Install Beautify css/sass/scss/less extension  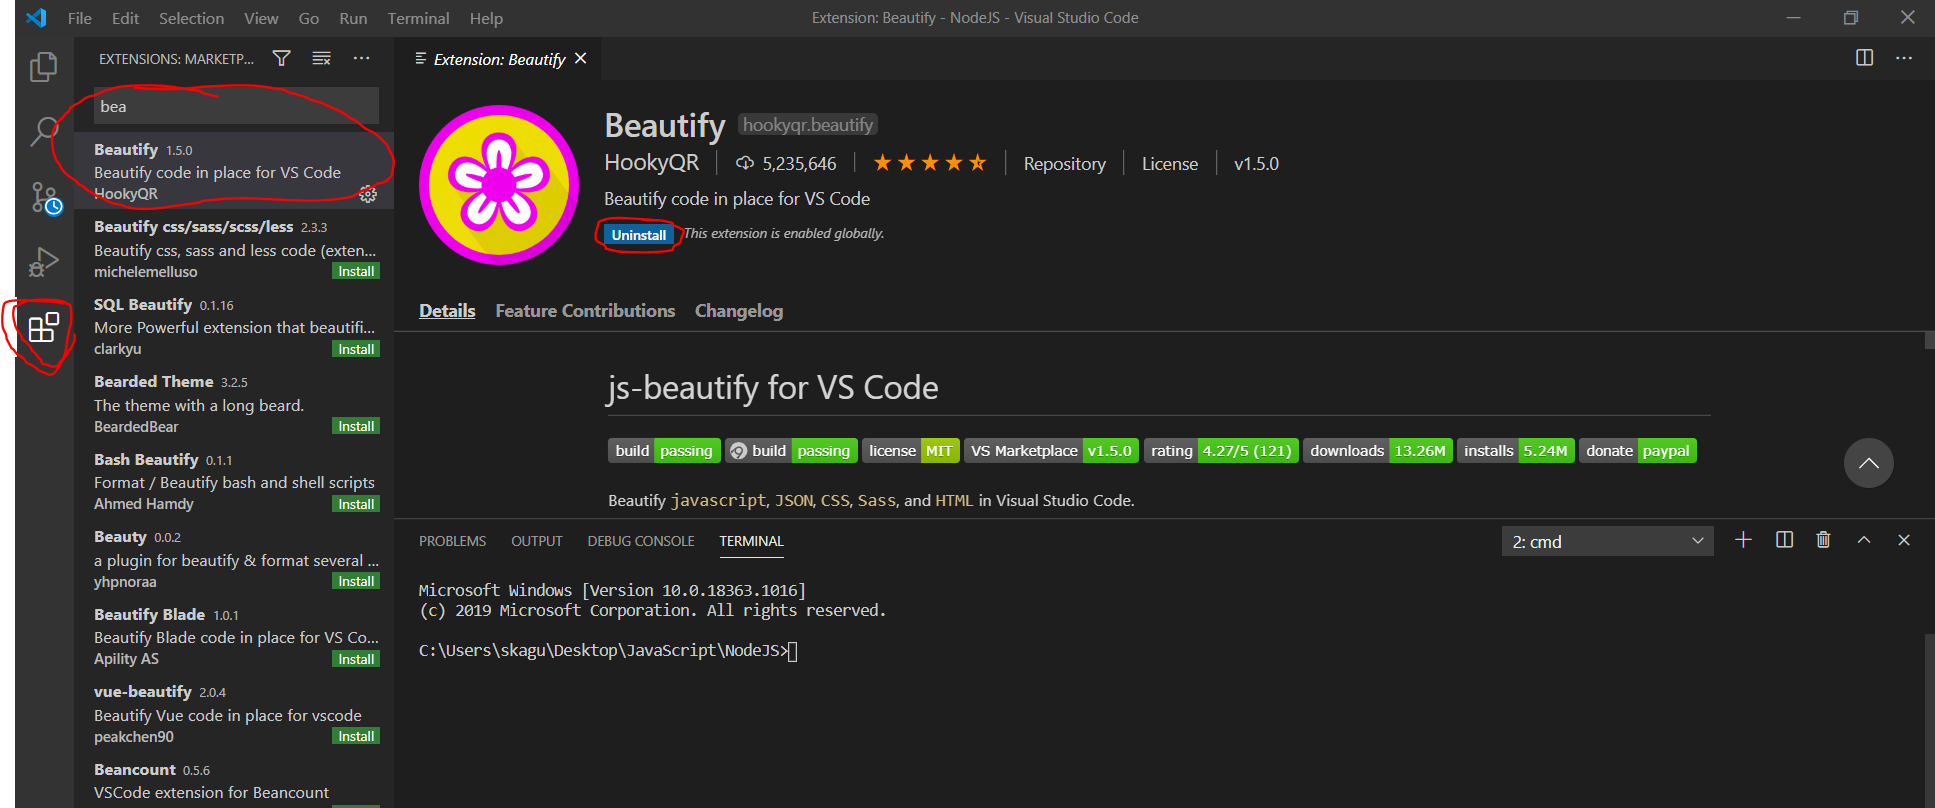click(x=356, y=271)
